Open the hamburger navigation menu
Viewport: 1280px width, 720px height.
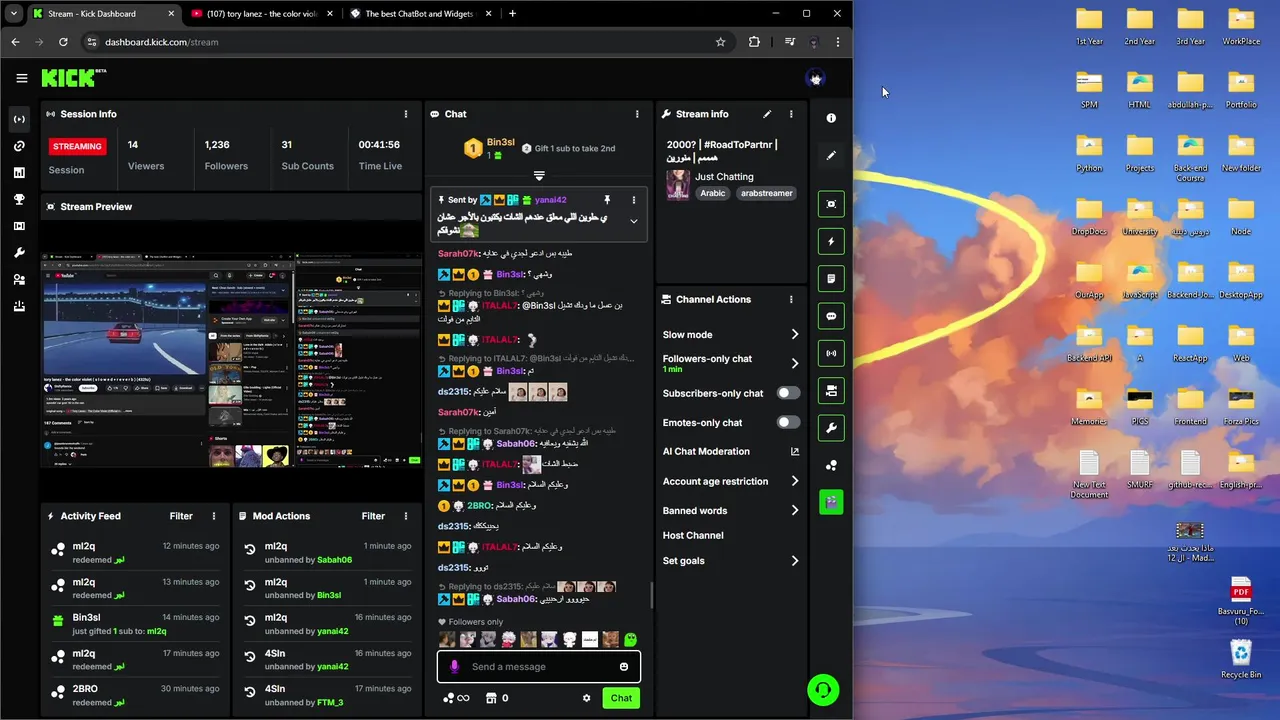(x=21, y=78)
